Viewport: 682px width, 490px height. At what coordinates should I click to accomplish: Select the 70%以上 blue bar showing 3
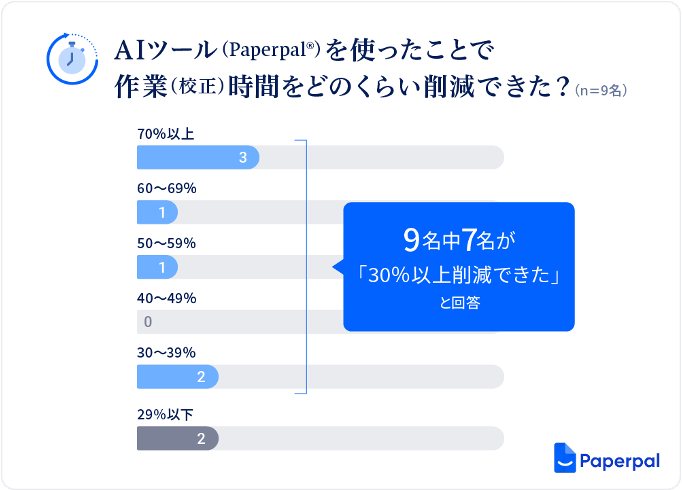[198, 157]
